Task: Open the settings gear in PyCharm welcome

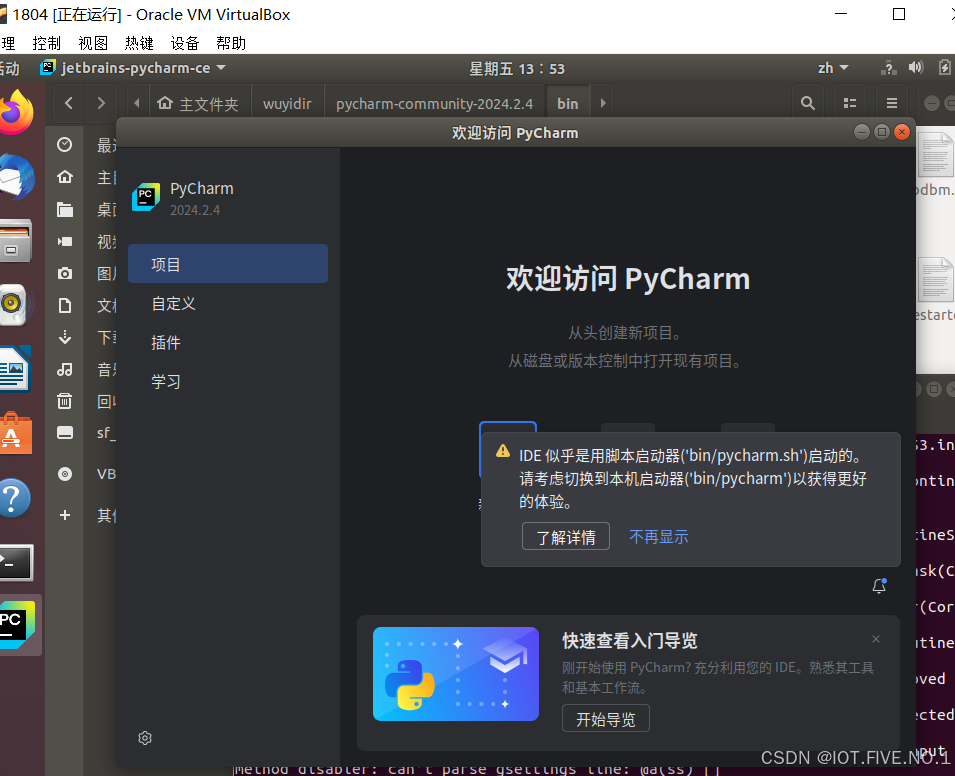Action: [x=145, y=738]
